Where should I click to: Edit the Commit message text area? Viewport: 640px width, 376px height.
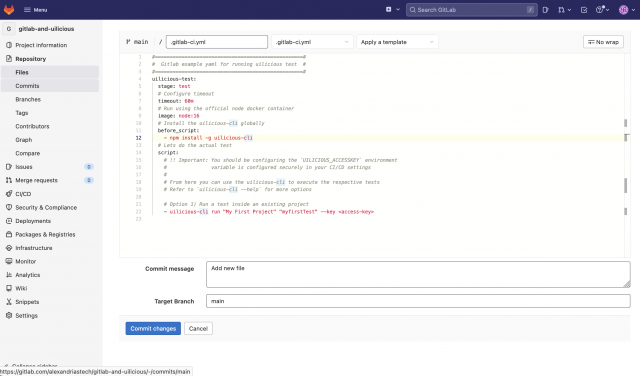(418, 274)
